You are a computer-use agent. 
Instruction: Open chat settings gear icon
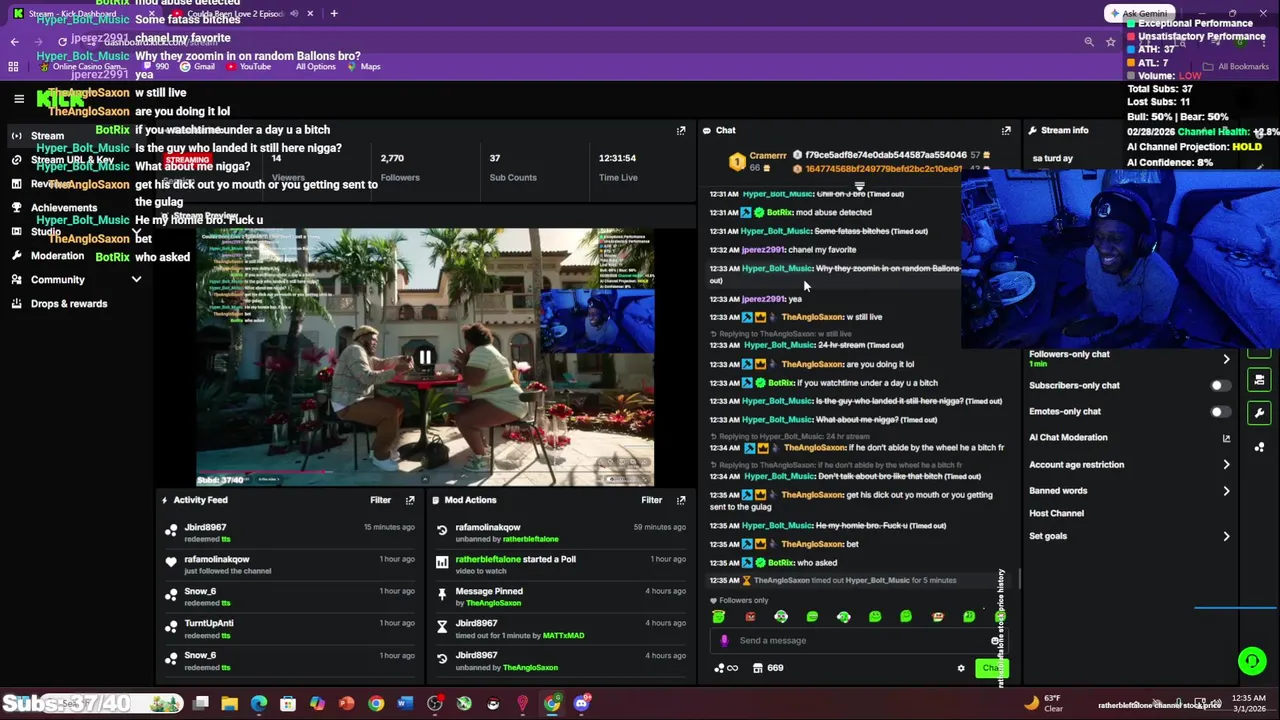(x=961, y=668)
